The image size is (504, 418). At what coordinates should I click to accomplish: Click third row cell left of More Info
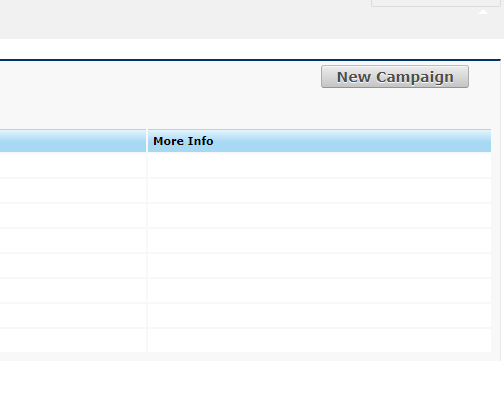73,215
